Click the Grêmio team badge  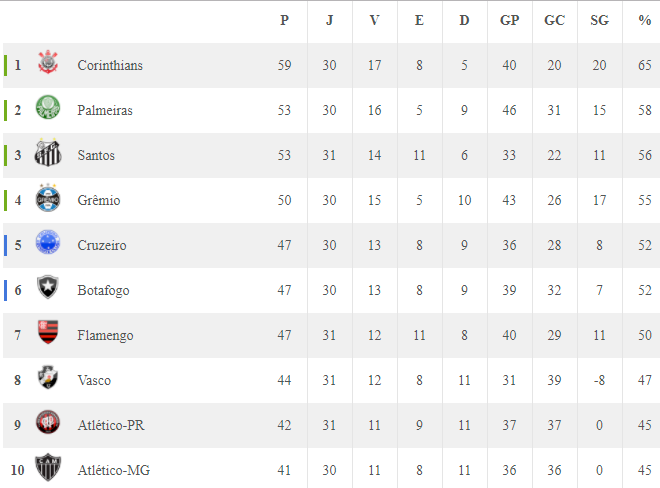(x=48, y=197)
